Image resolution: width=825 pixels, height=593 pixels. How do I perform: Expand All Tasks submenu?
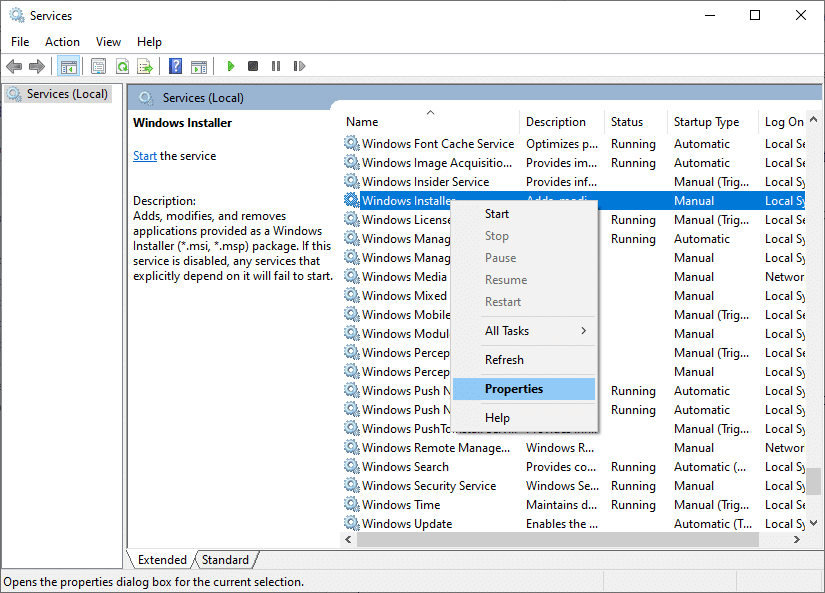pyautogui.click(x=524, y=331)
